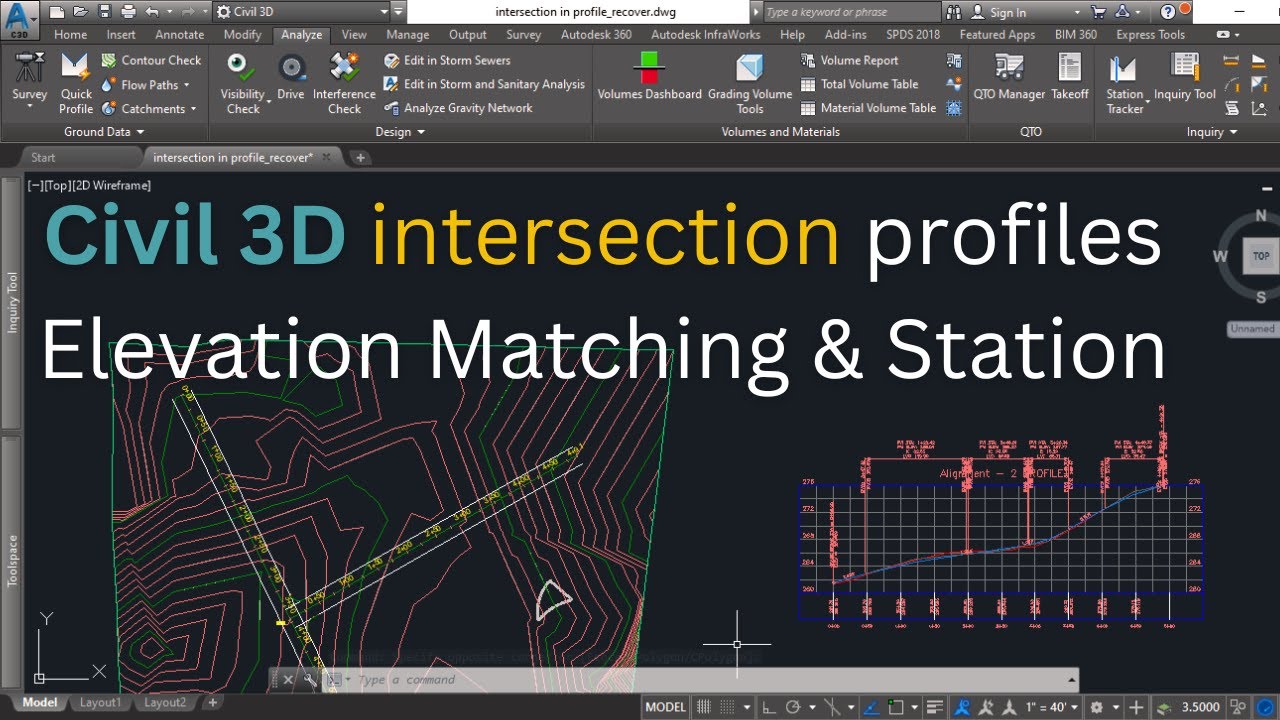Image resolution: width=1280 pixels, height=720 pixels.
Task: Generate a Volume Report
Action: click(849, 60)
